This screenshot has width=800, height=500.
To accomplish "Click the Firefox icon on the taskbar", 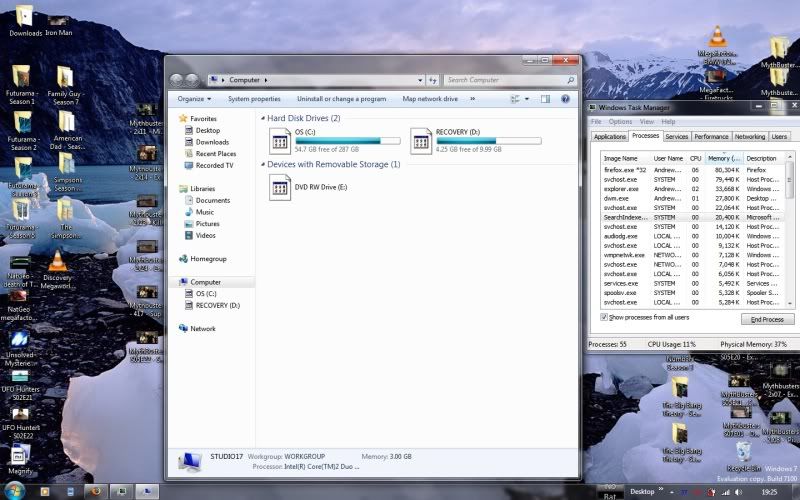I will click(96, 491).
